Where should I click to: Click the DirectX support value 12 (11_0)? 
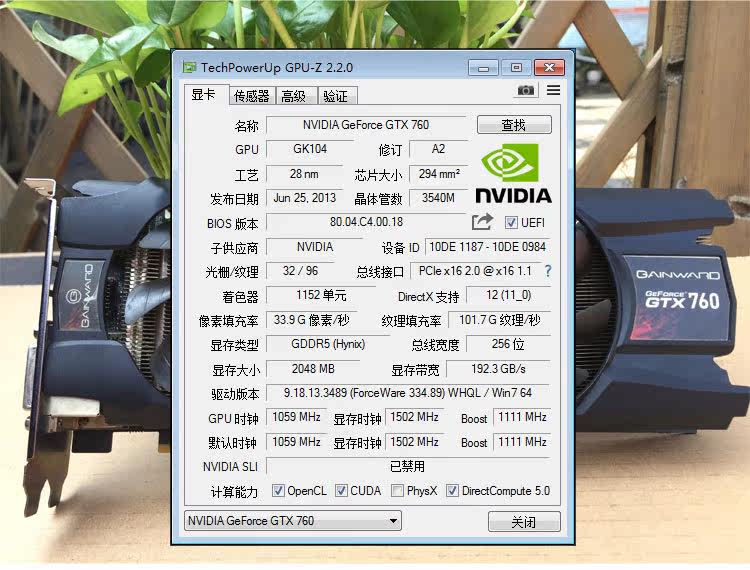pyautogui.click(x=508, y=296)
